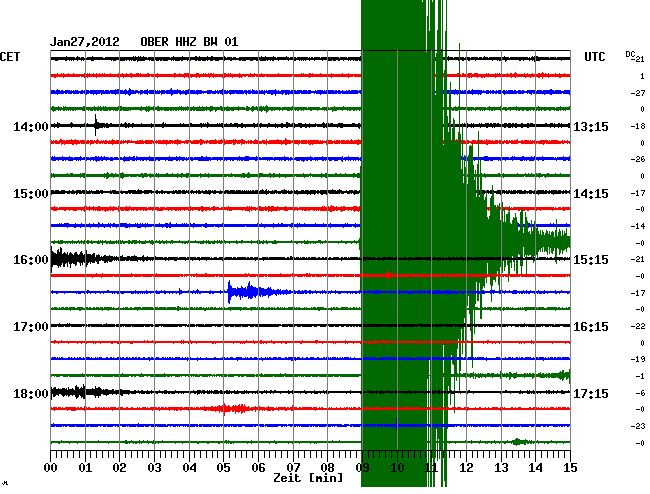Click the Zeit [min] axis title
This screenshot has height=494, width=650.
point(308,478)
